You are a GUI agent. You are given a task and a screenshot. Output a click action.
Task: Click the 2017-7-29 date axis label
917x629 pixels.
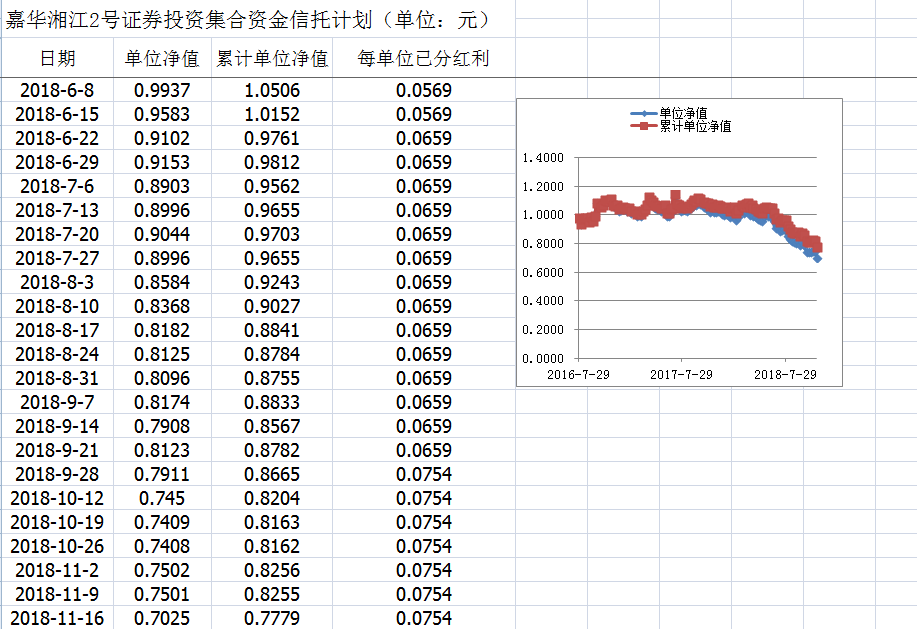tap(681, 374)
